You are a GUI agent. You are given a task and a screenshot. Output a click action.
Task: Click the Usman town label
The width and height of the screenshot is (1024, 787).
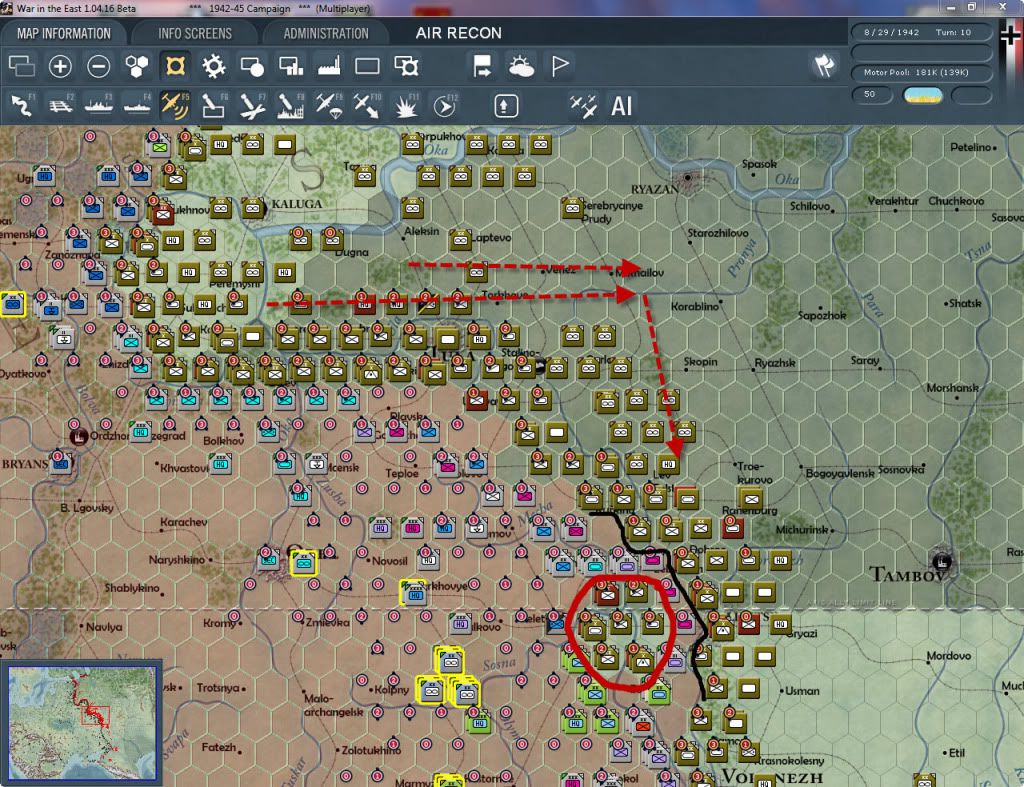point(802,690)
